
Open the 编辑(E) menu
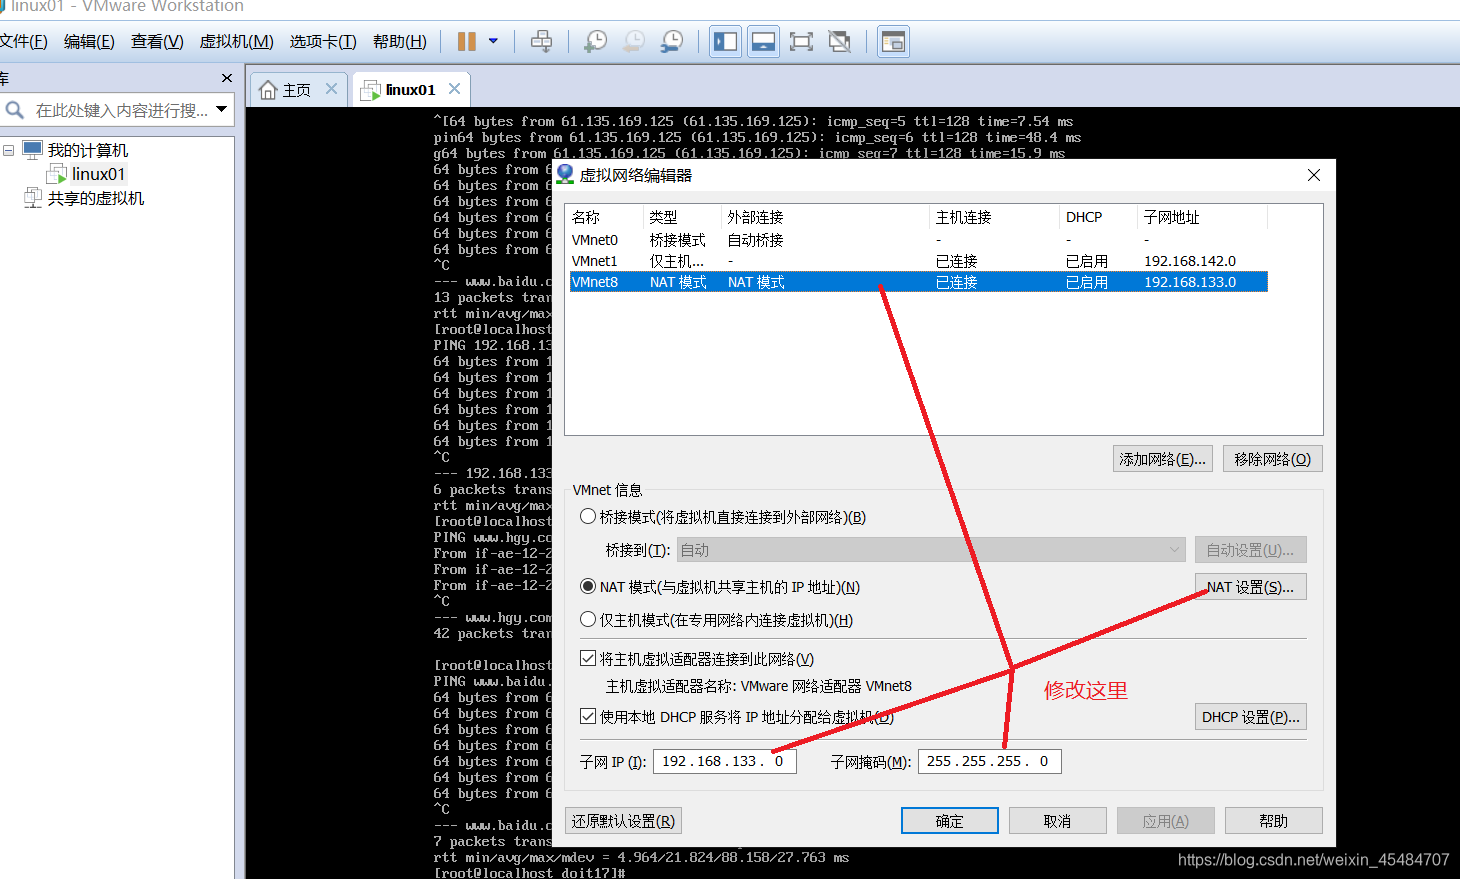(x=89, y=42)
